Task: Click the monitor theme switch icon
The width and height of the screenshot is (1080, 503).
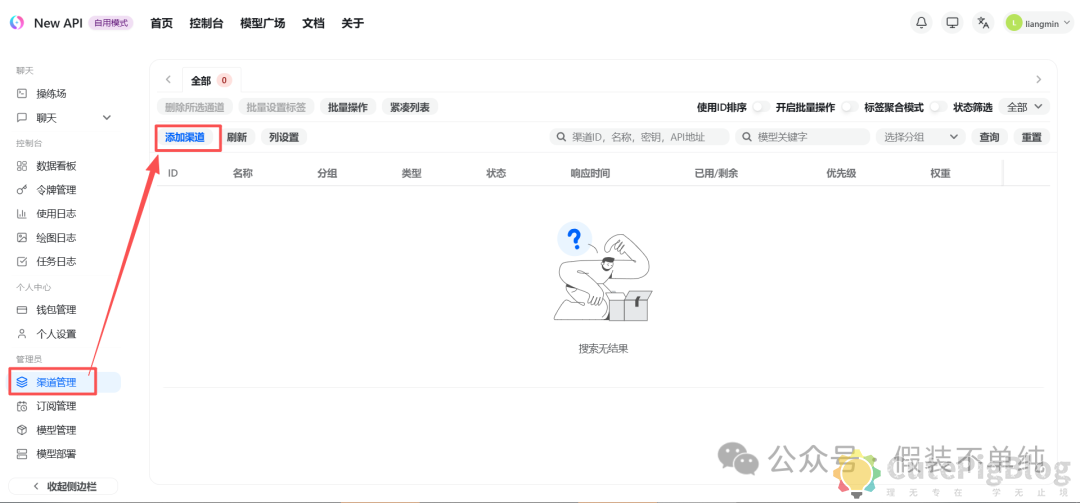Action: [953, 23]
